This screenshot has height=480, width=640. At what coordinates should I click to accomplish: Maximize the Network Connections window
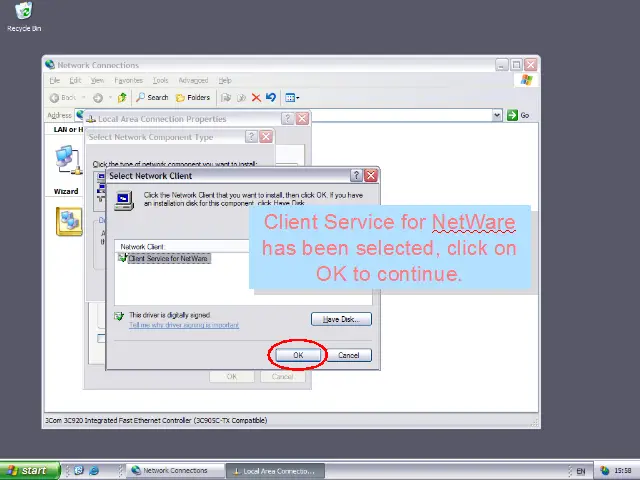[516, 64]
